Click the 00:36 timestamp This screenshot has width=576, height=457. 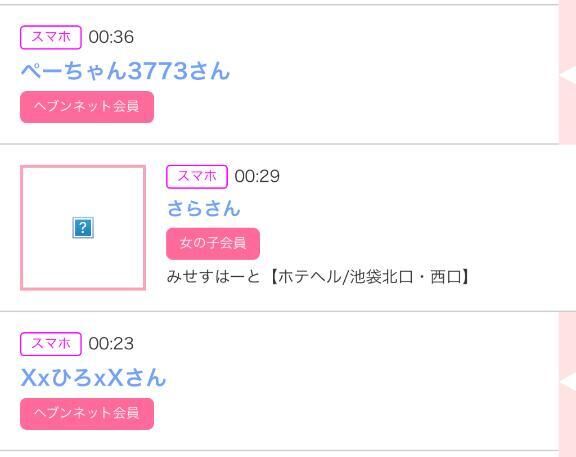111,37
